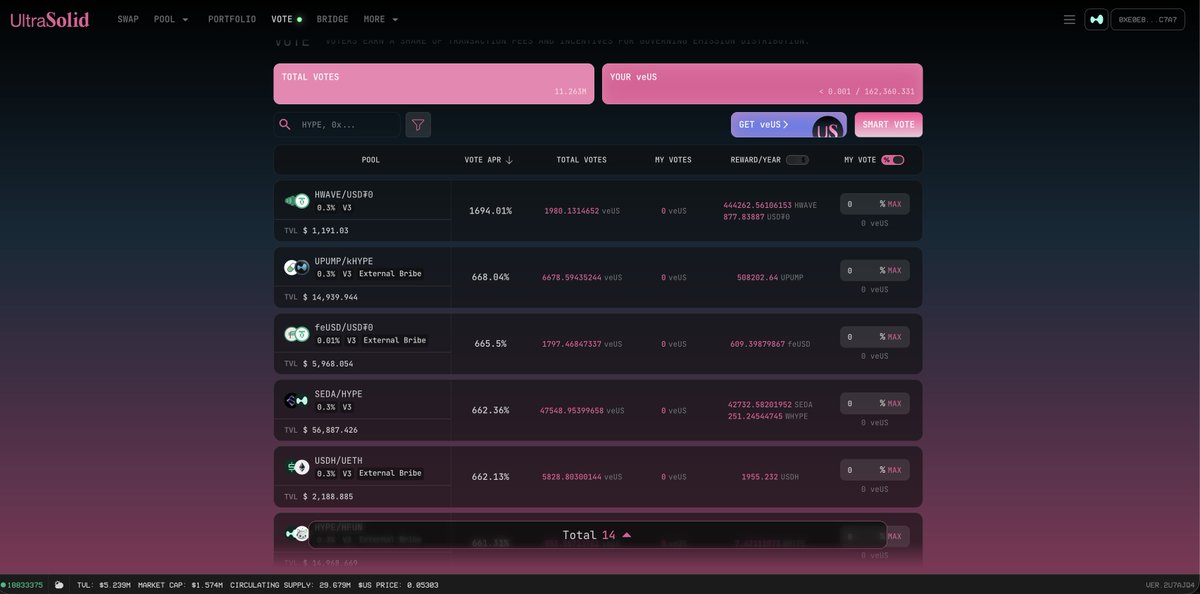Click the UPUMP/kHYPE token pair icon

tap(297, 267)
